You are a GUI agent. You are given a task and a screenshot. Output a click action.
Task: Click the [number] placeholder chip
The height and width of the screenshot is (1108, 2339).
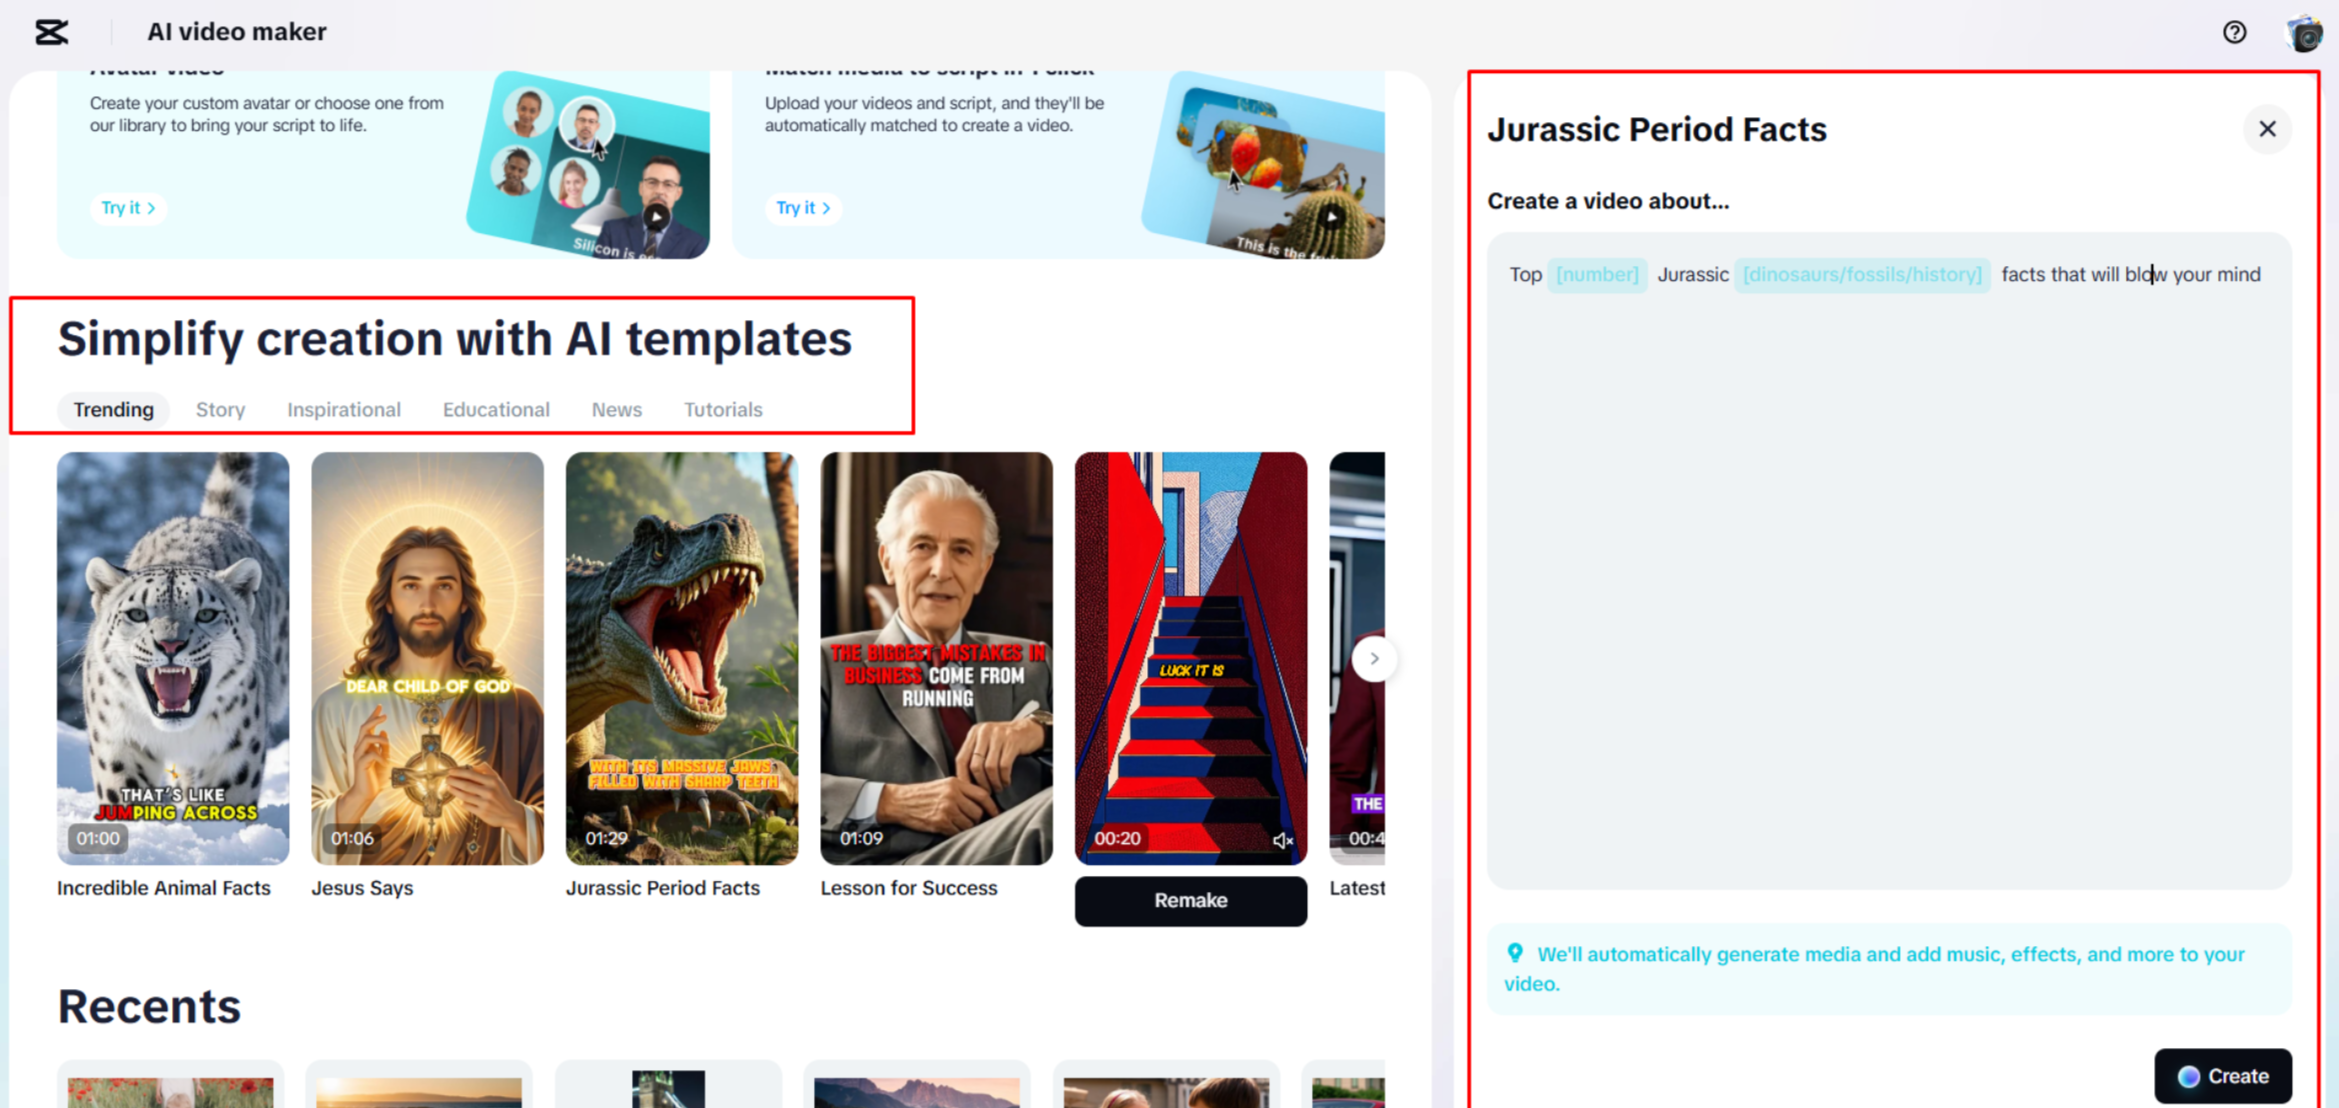pyautogui.click(x=1597, y=275)
